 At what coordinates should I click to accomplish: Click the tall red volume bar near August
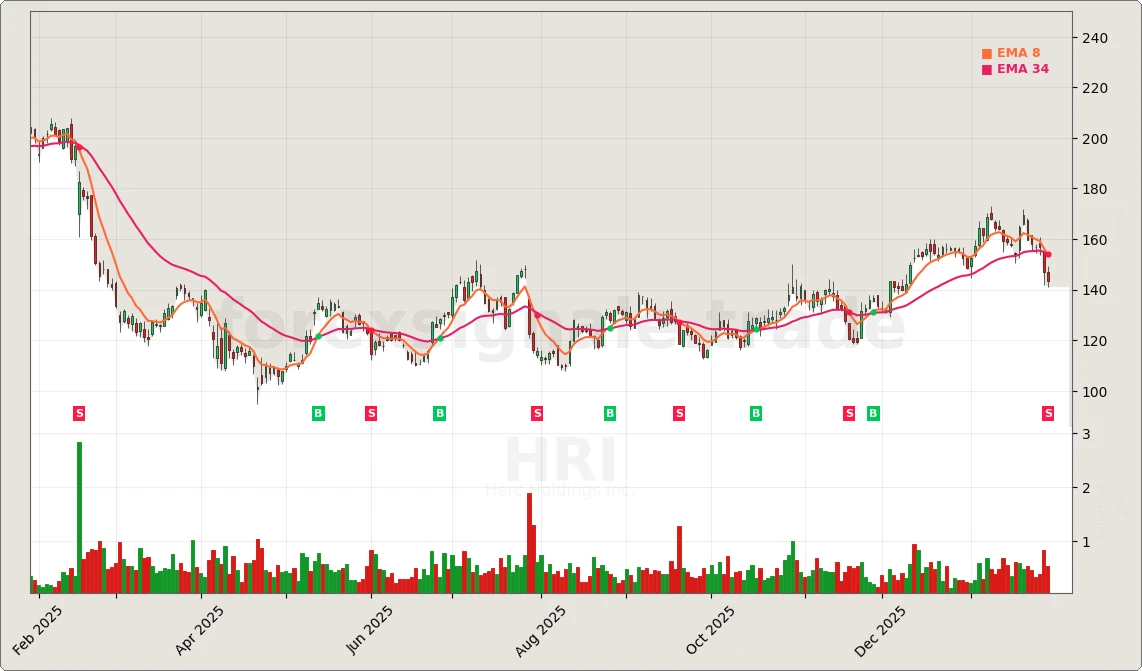[529, 540]
